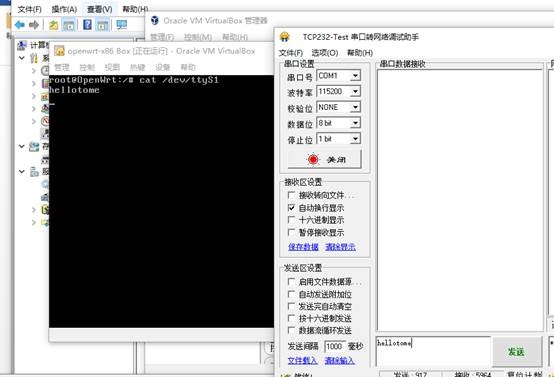
Task: Click the green 发送 send button
Action: [517, 352]
